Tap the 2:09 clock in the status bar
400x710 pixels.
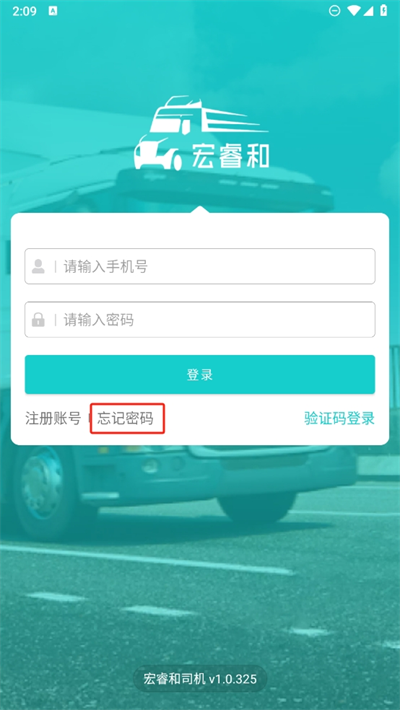pyautogui.click(x=24, y=11)
